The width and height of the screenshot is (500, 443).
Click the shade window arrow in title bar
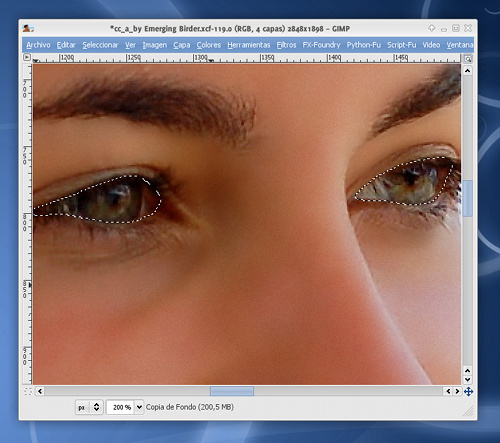(432, 28)
